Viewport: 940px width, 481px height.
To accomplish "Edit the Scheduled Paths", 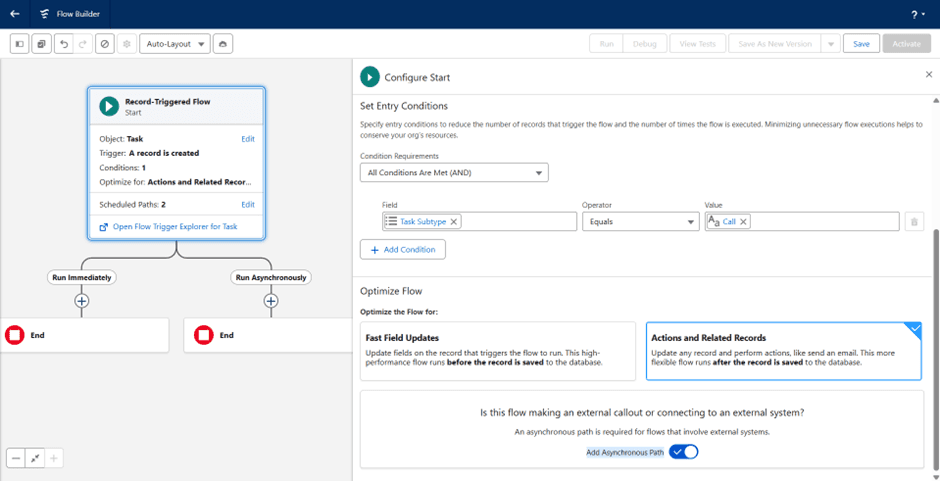I will pyautogui.click(x=248, y=205).
